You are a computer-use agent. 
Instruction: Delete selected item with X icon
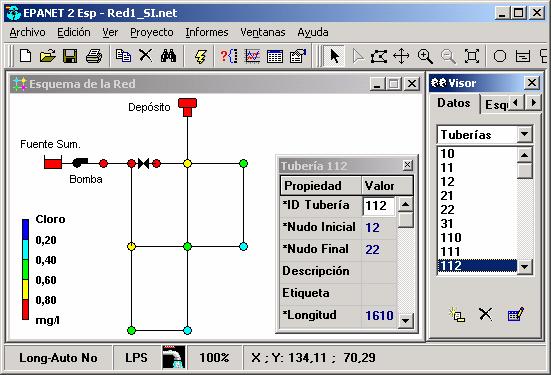(145, 56)
